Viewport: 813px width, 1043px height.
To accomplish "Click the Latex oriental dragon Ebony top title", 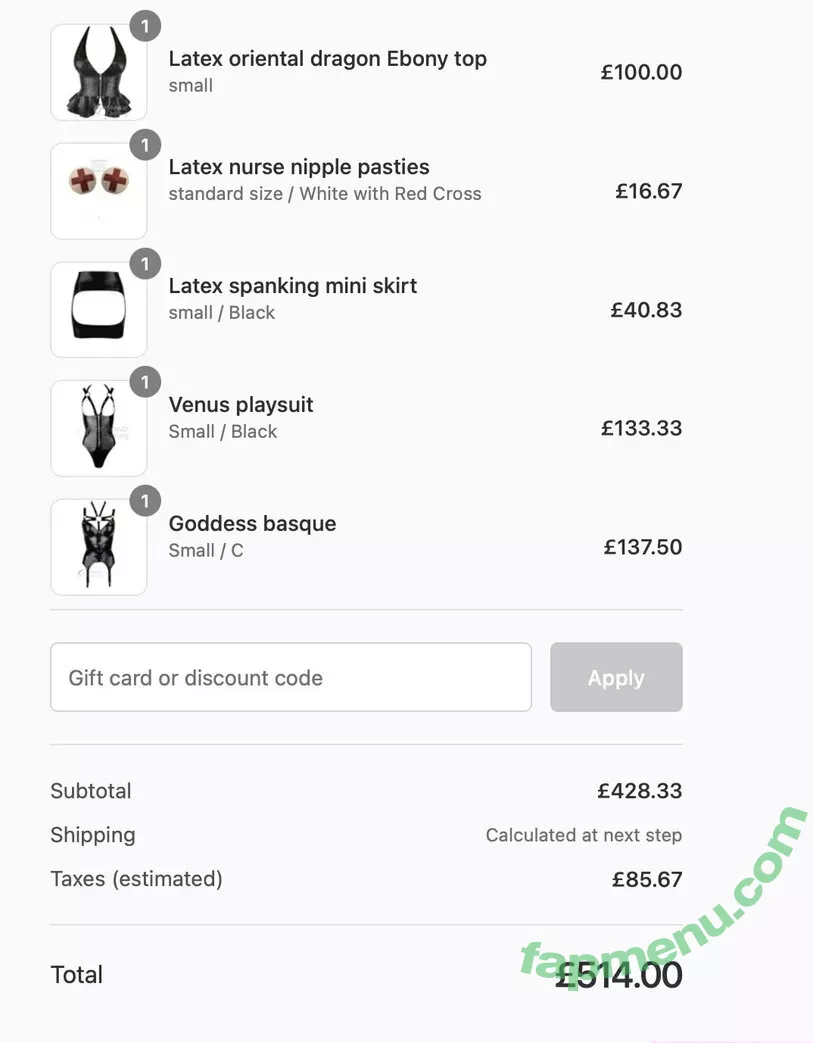I will point(327,59).
